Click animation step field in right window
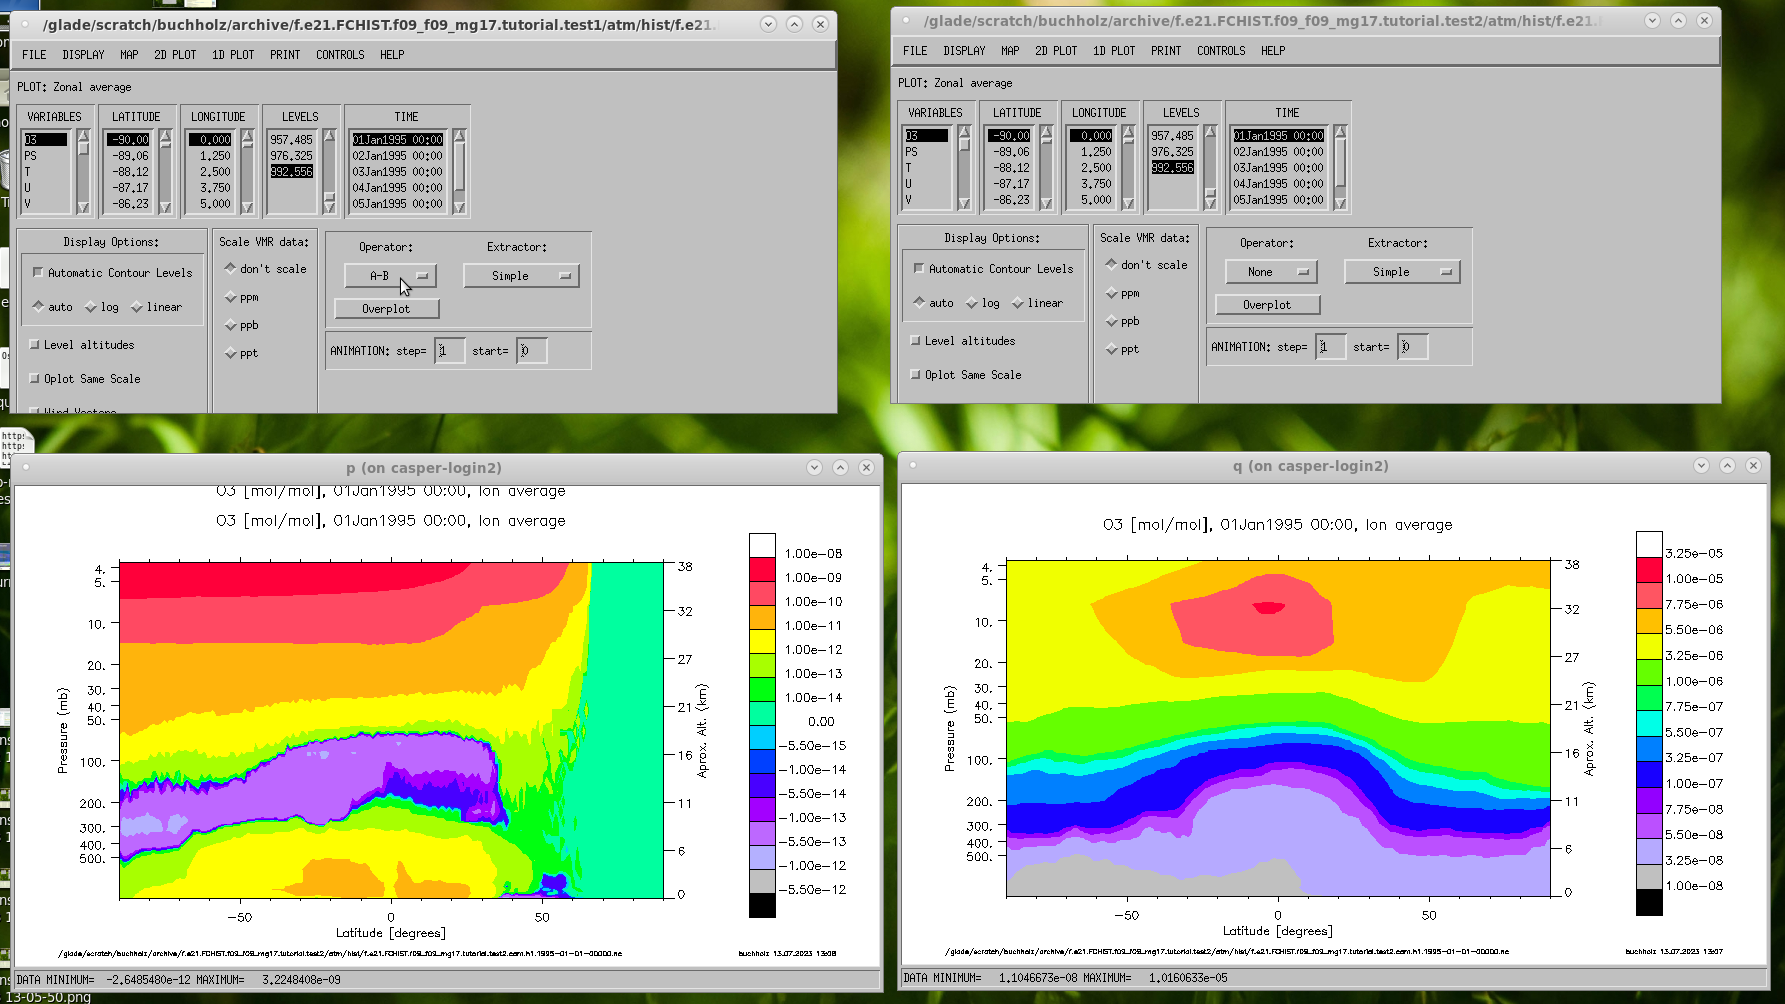The width and height of the screenshot is (1785, 1004). (x=1331, y=347)
